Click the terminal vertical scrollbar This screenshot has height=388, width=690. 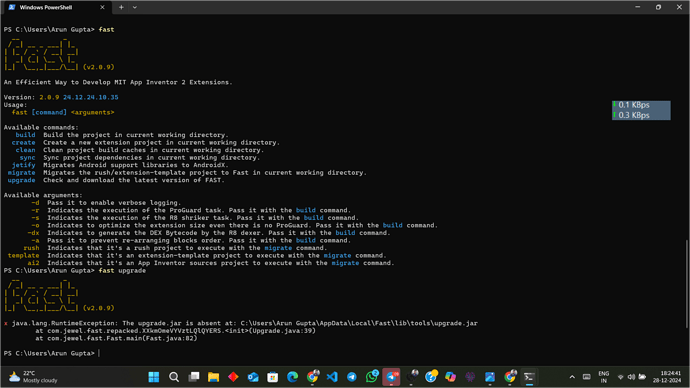click(x=686, y=284)
